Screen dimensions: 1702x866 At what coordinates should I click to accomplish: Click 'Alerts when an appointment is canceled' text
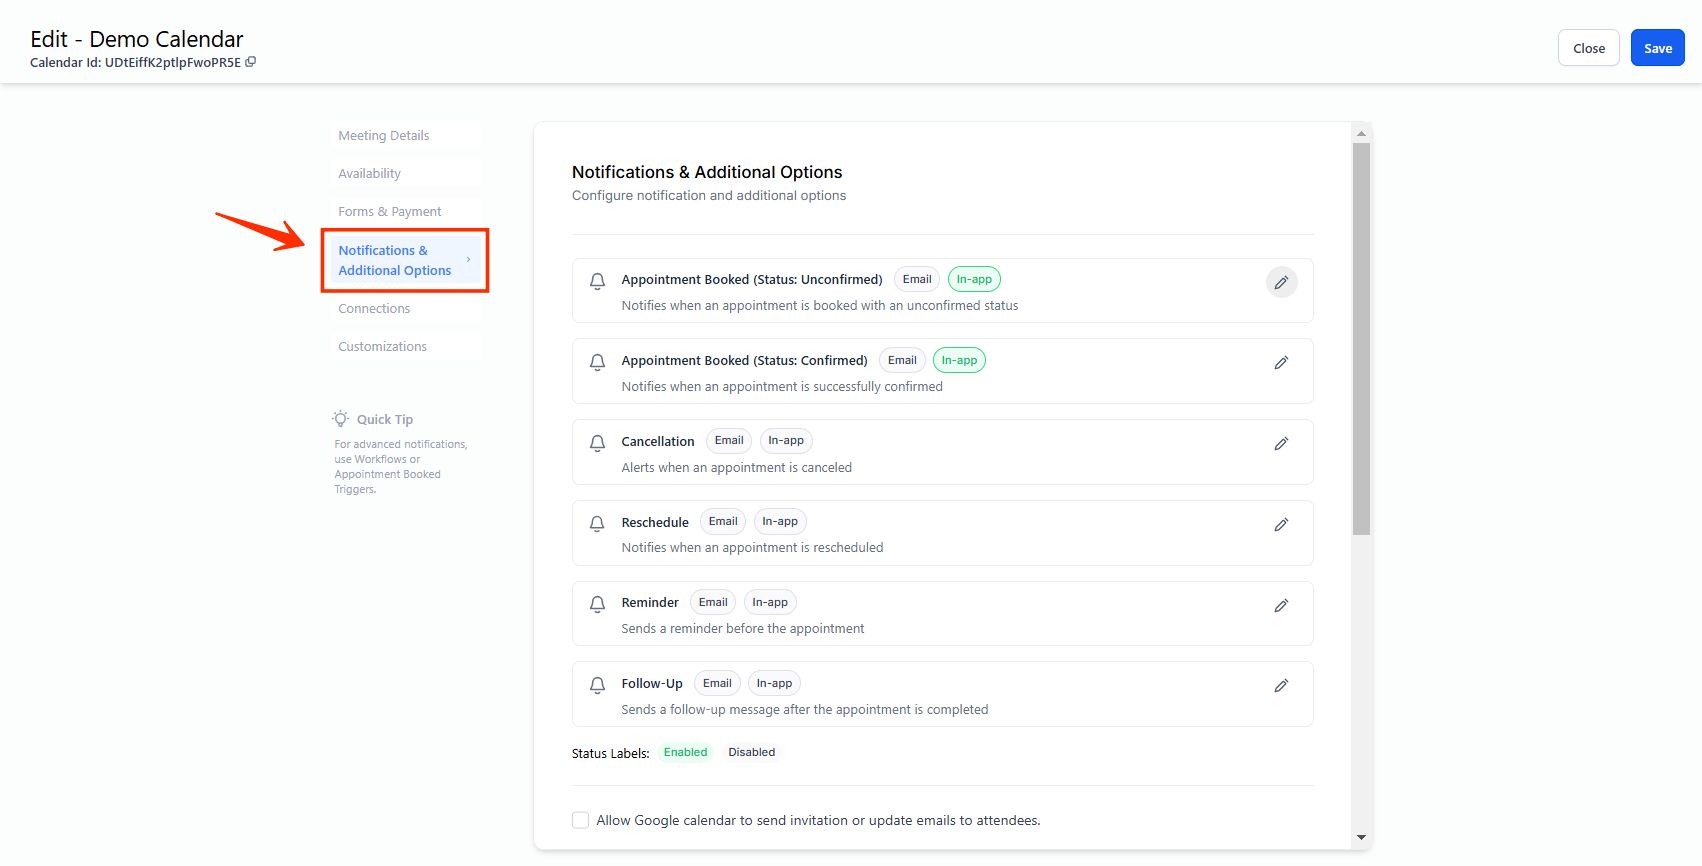tap(737, 468)
